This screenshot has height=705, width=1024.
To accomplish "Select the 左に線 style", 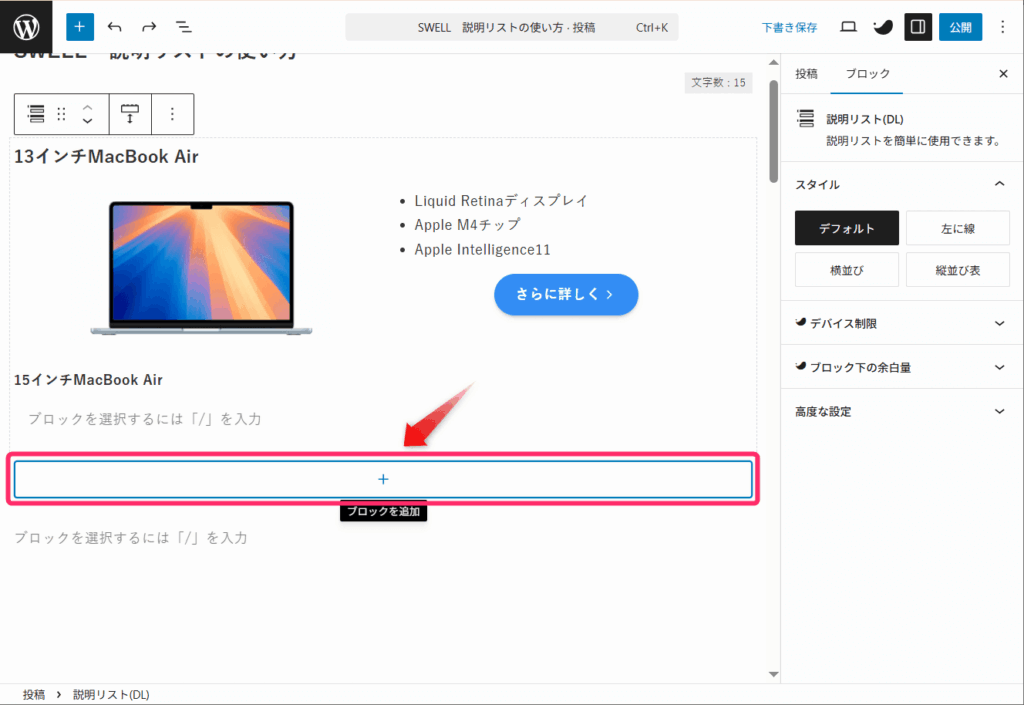I will [957, 228].
